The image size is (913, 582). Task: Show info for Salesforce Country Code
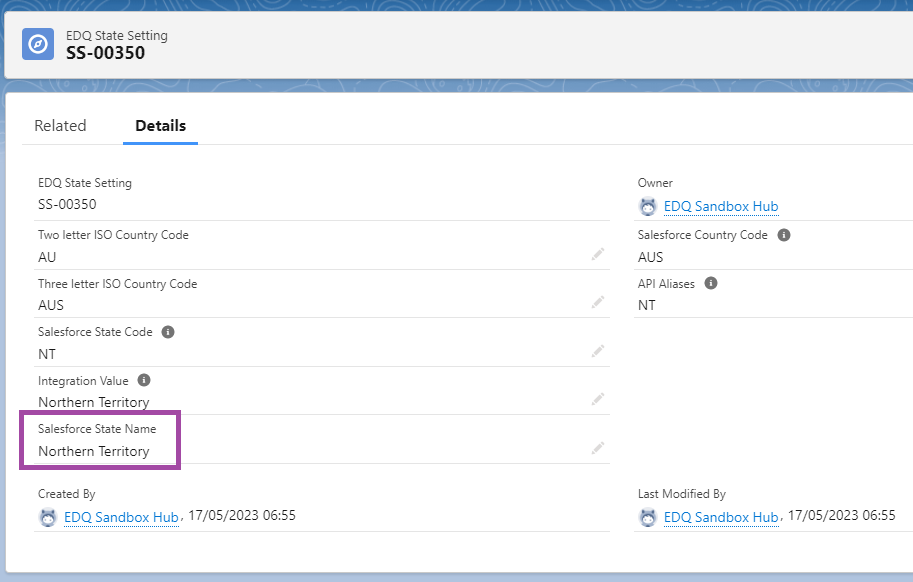(784, 235)
